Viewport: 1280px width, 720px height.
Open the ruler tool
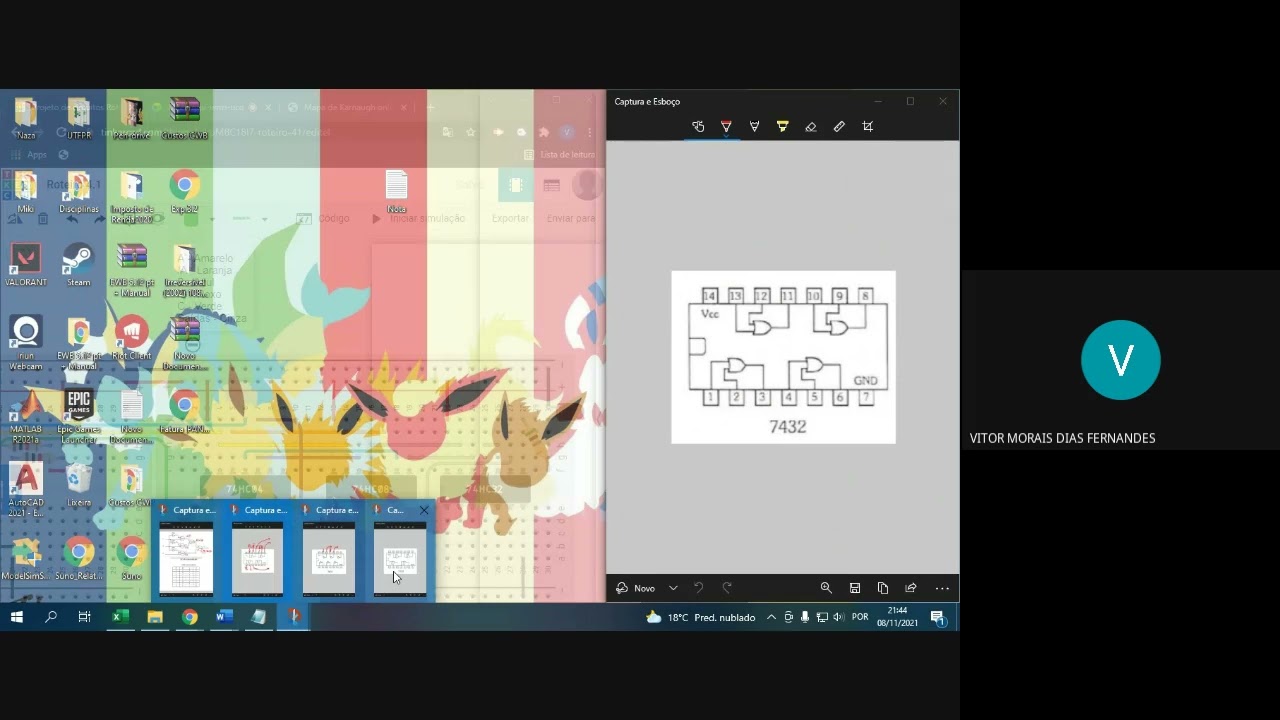pyautogui.click(x=839, y=127)
